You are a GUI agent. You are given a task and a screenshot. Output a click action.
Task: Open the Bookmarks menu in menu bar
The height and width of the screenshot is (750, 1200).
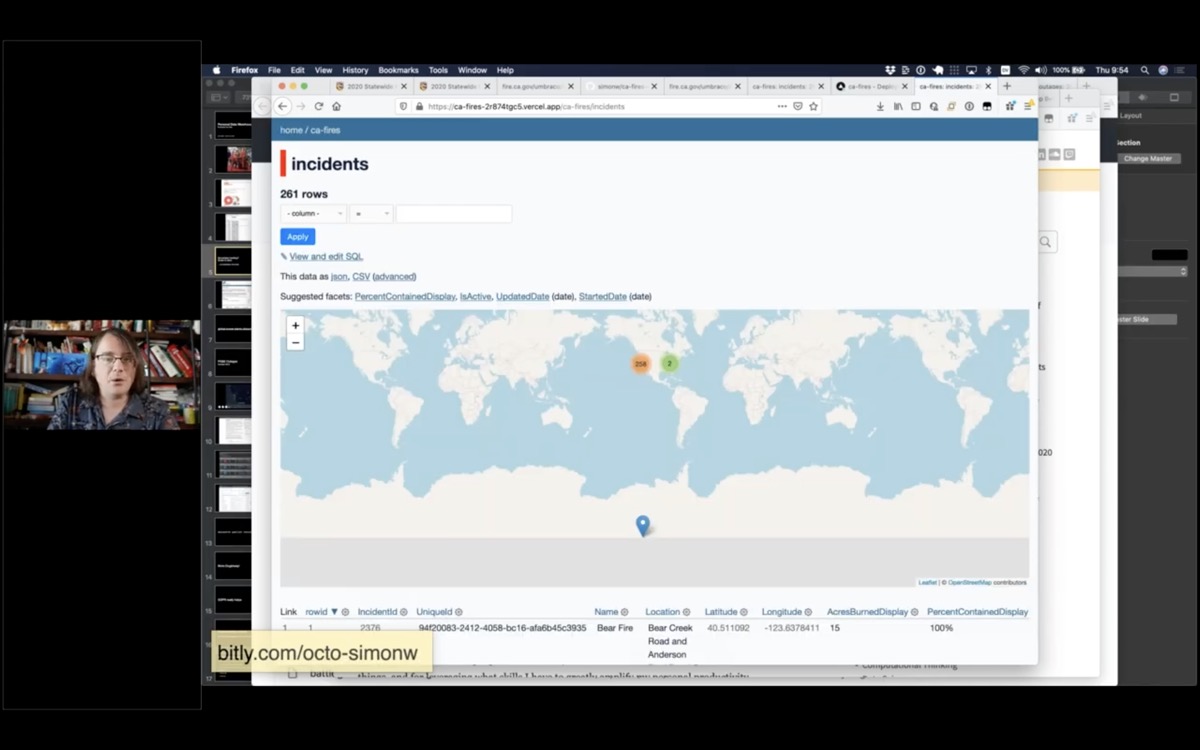[398, 70]
